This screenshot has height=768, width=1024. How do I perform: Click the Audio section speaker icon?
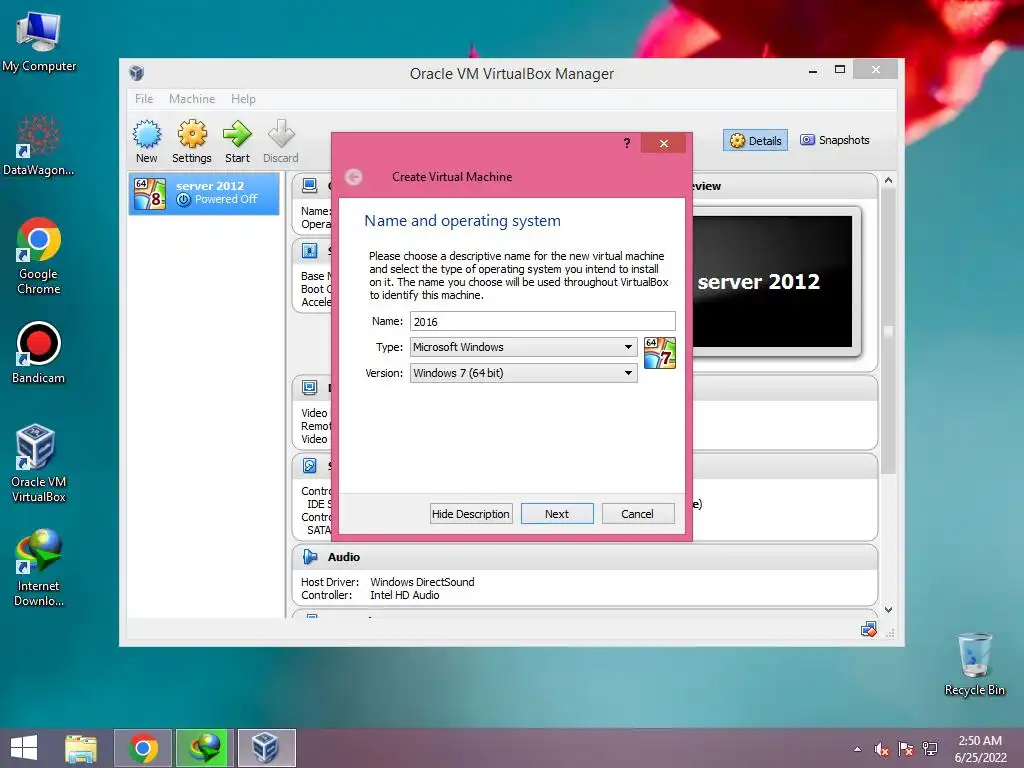coord(310,557)
